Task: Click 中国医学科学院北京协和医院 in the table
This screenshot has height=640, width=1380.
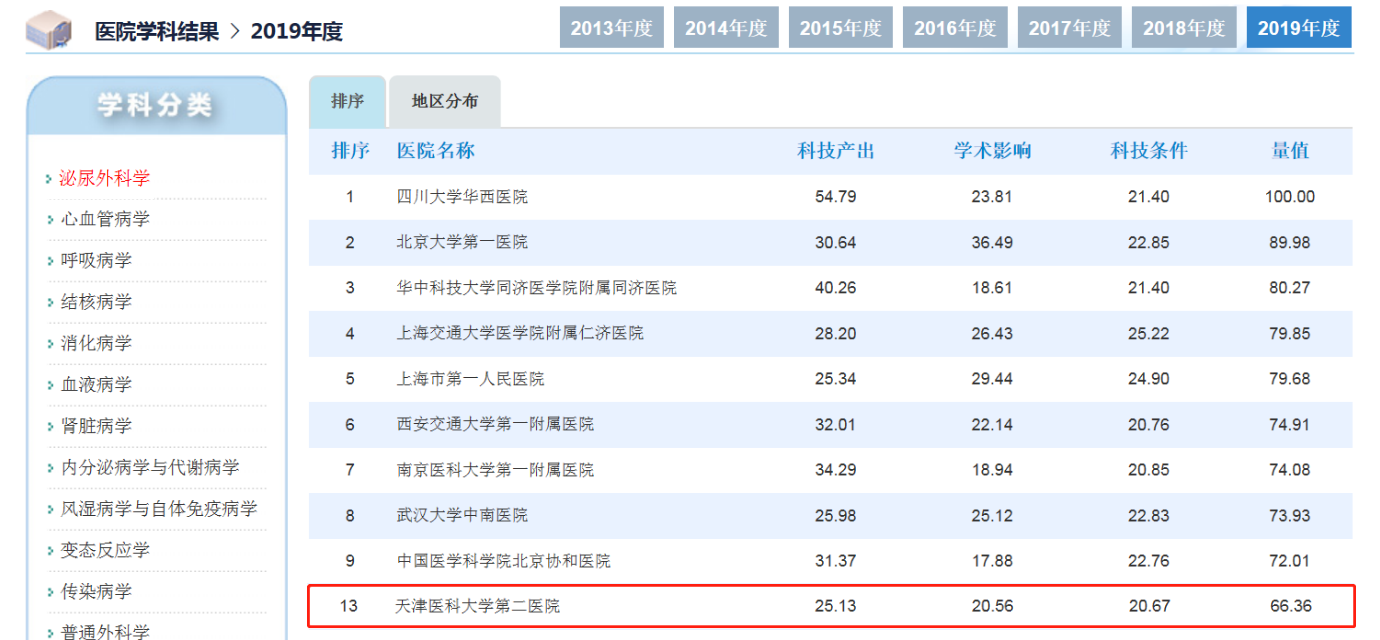Action: click(503, 561)
